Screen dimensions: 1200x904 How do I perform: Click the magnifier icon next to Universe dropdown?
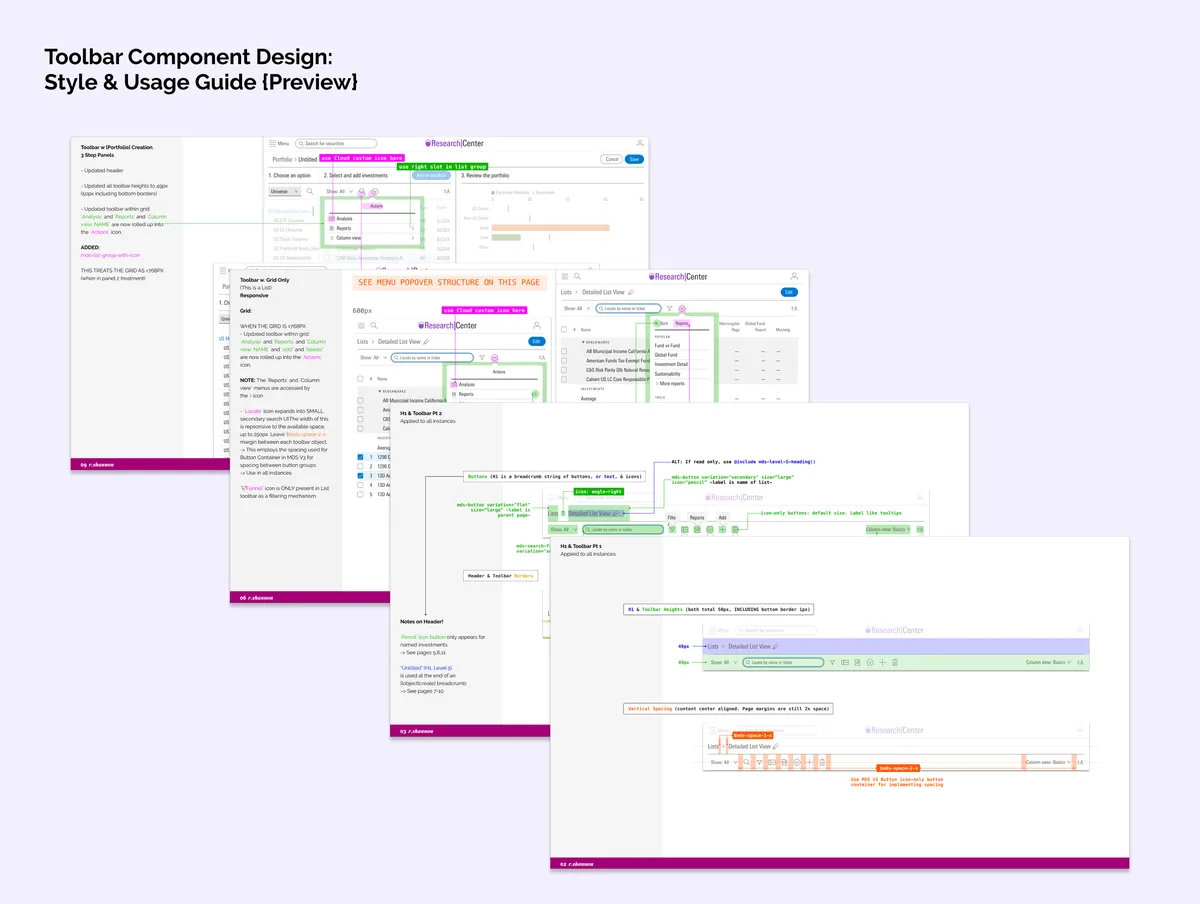[309, 191]
